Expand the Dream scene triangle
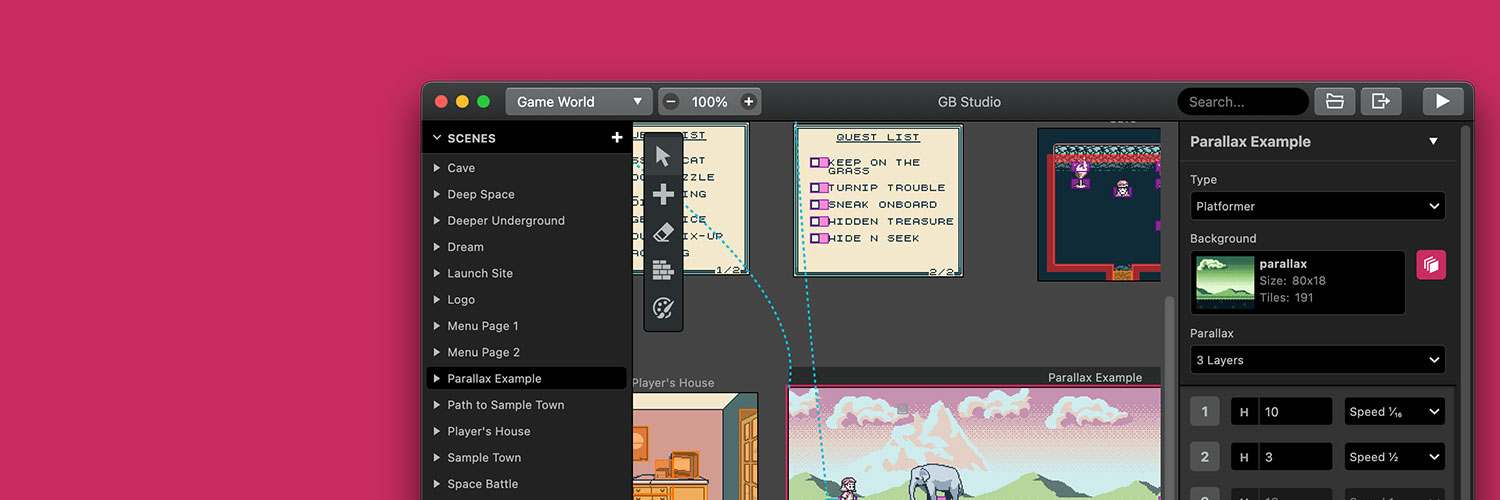 click(437, 247)
